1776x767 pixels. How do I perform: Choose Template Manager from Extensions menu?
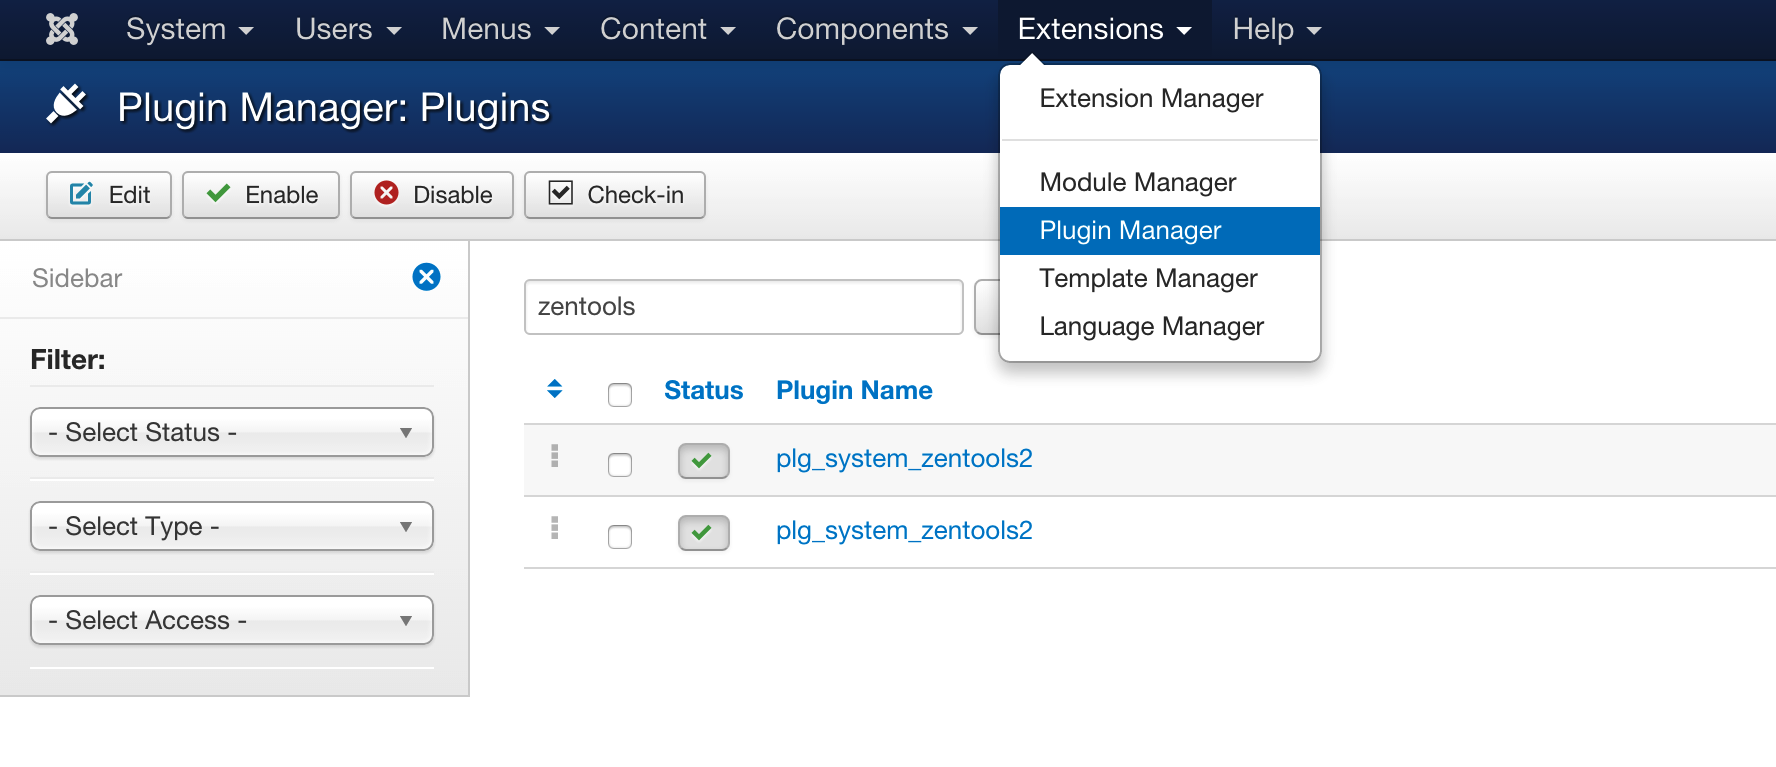(1160, 278)
